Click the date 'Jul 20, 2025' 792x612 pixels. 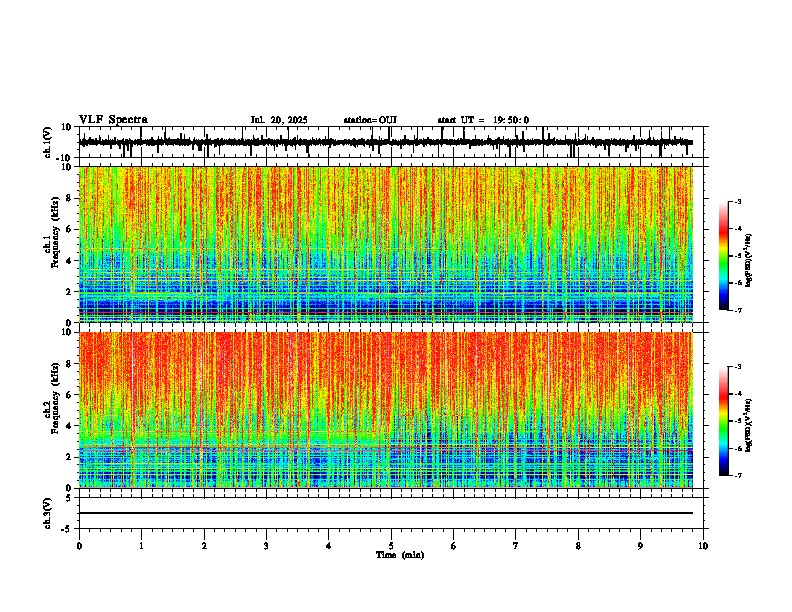(x=279, y=120)
